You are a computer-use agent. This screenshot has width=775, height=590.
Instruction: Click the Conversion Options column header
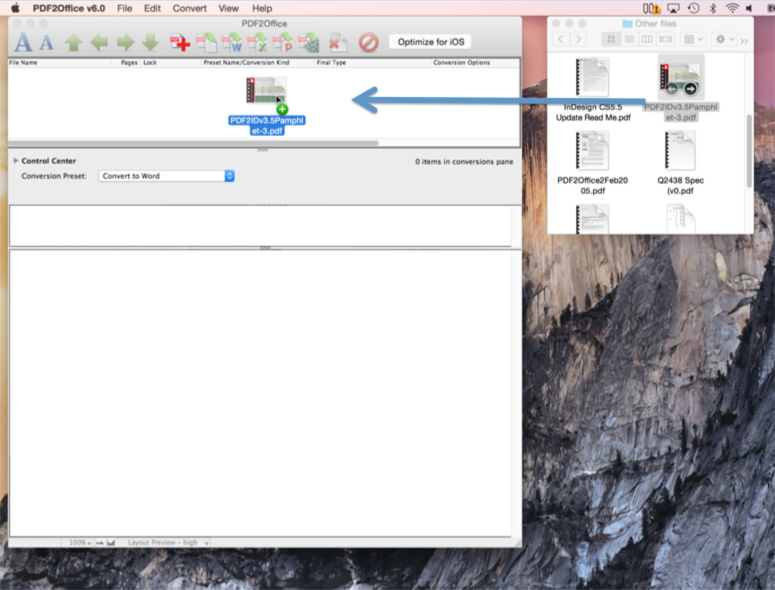pyautogui.click(x=462, y=63)
